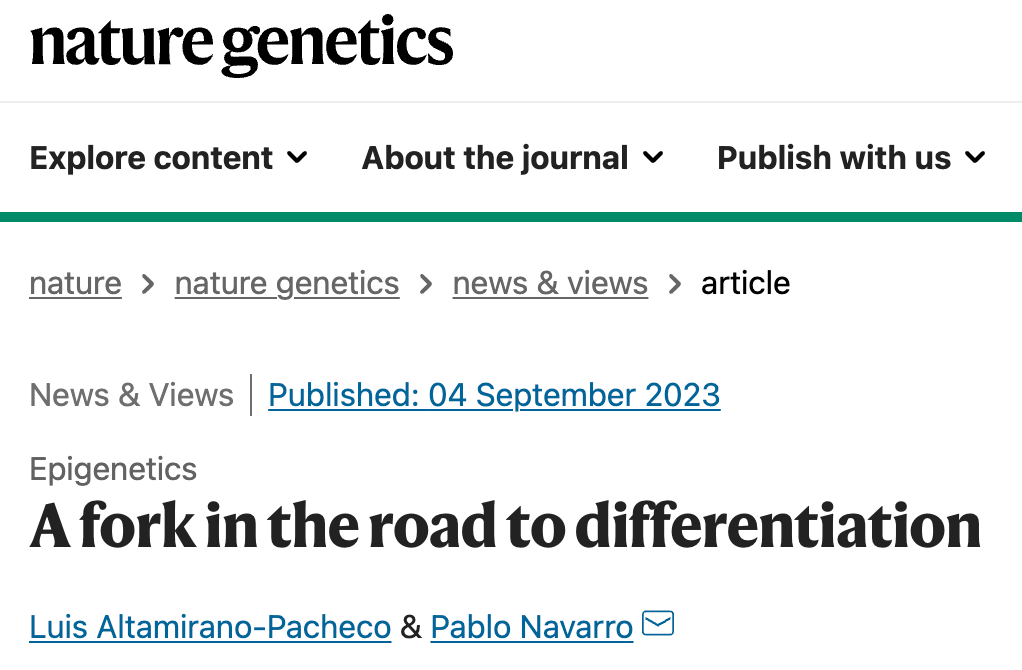This screenshot has height=670, width=1022.
Task: Click the envelope icon beside Pablo Navarro
Action: coord(658,625)
